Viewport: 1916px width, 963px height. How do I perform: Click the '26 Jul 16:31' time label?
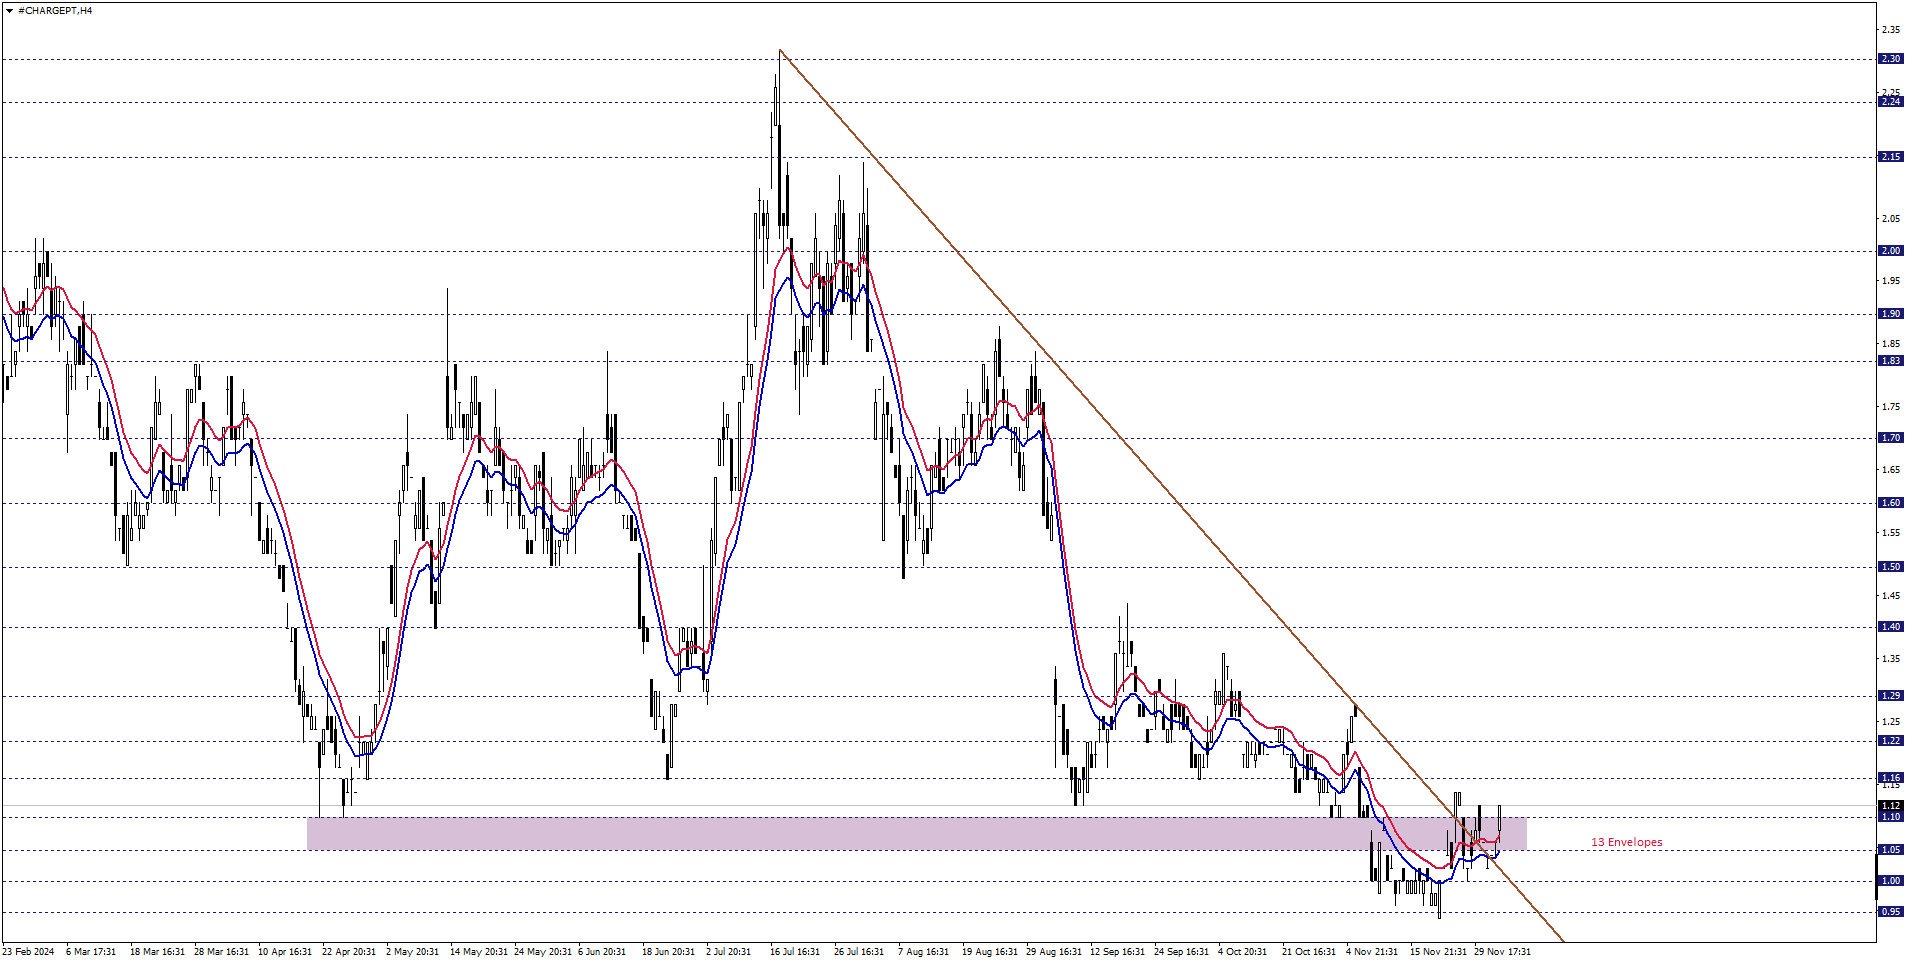[x=859, y=952]
